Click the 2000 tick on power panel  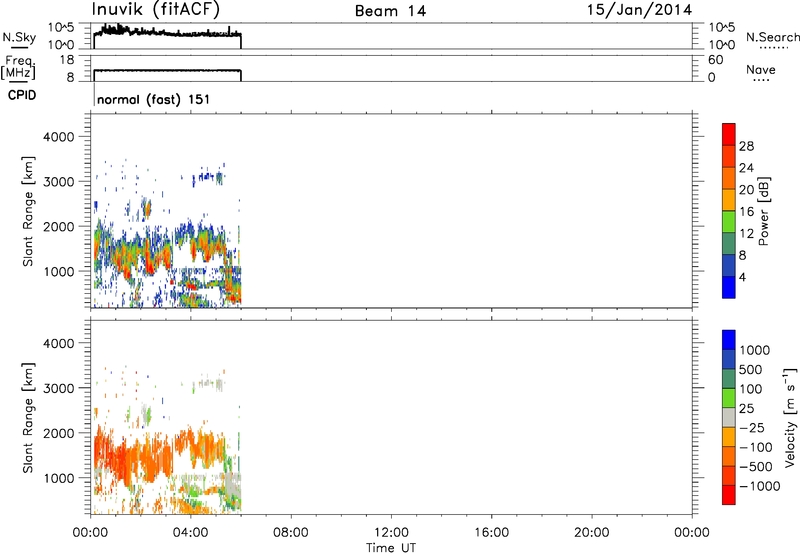coord(58,227)
